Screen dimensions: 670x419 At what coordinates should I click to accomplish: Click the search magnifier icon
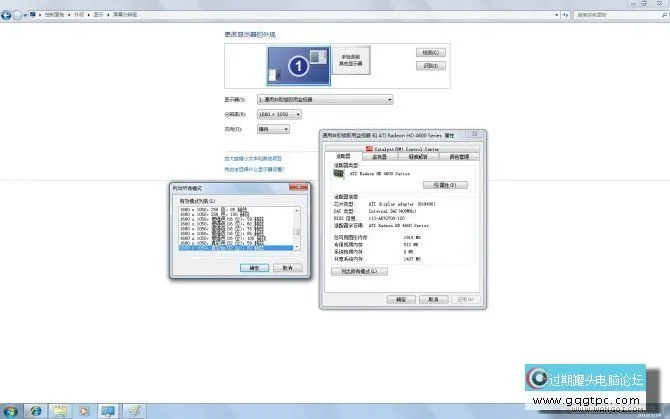point(664,15)
